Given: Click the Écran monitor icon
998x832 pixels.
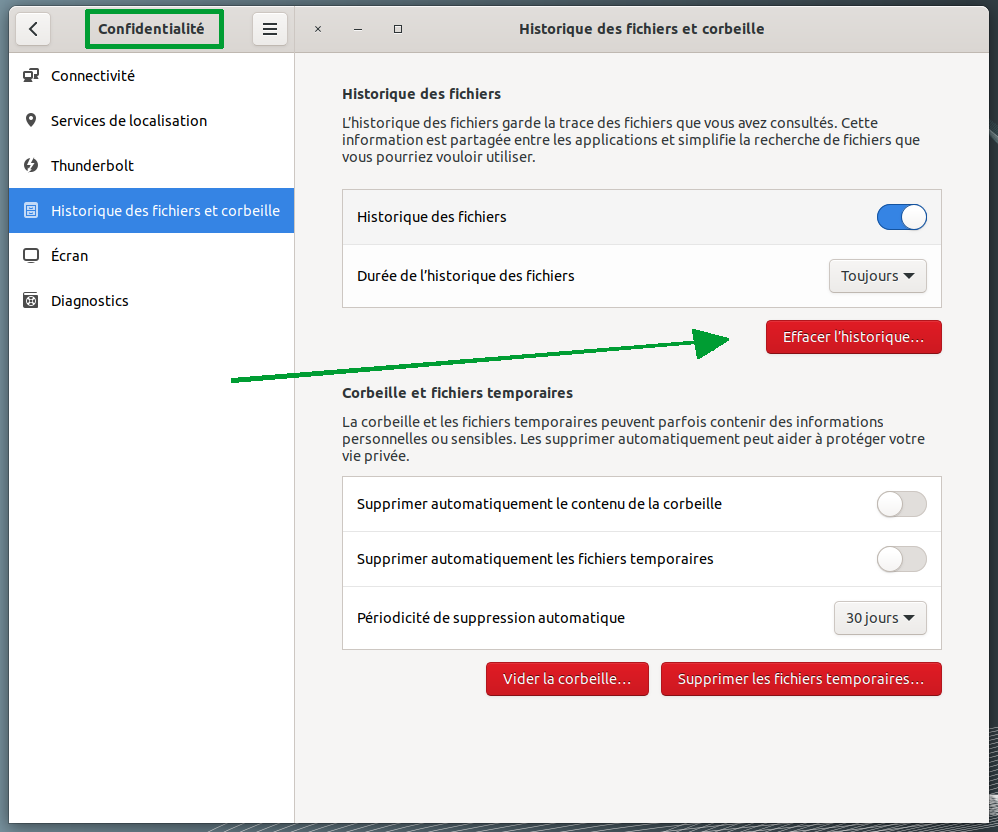Looking at the screenshot, I should coord(31,255).
